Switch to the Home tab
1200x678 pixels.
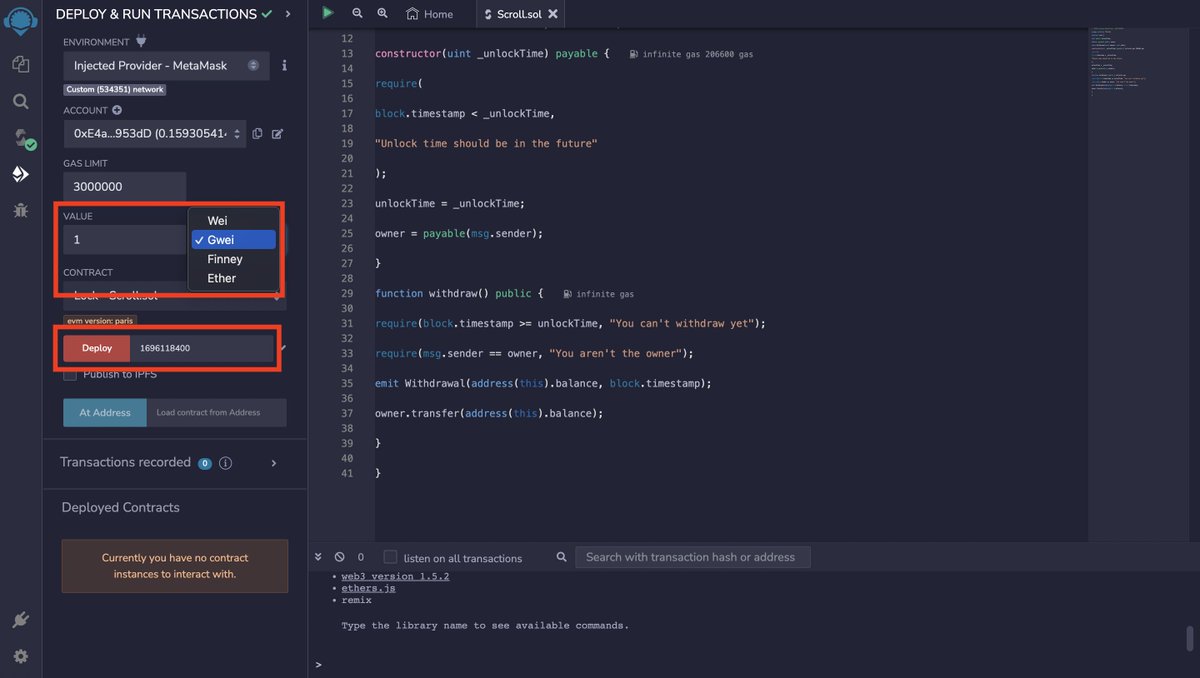430,14
